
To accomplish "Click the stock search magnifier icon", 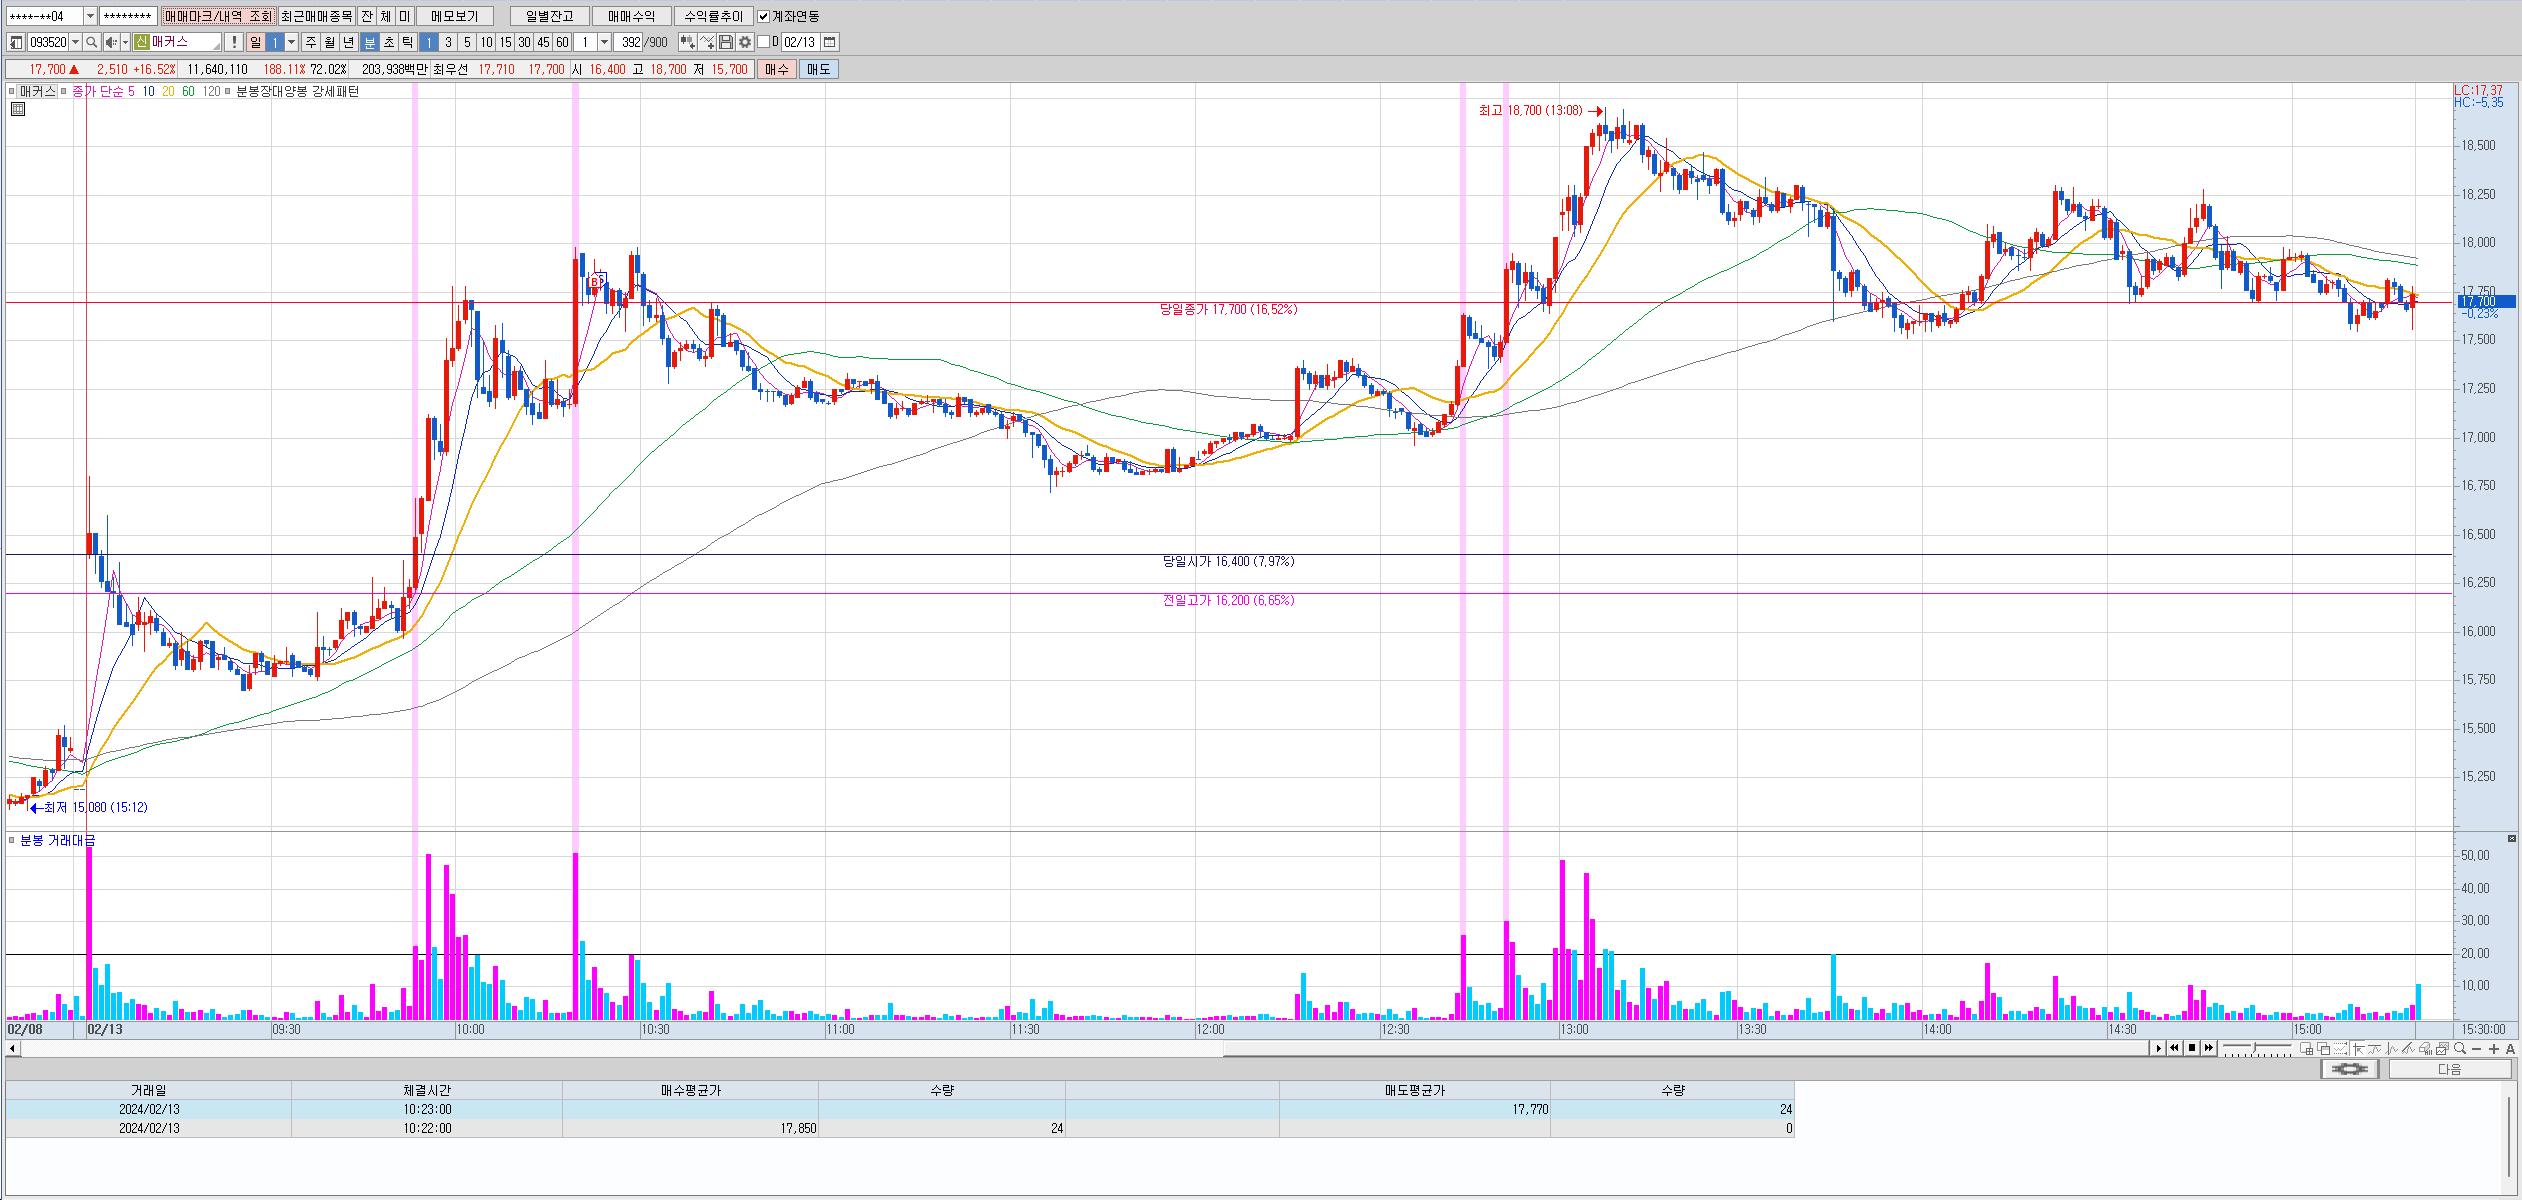I will 91,42.
